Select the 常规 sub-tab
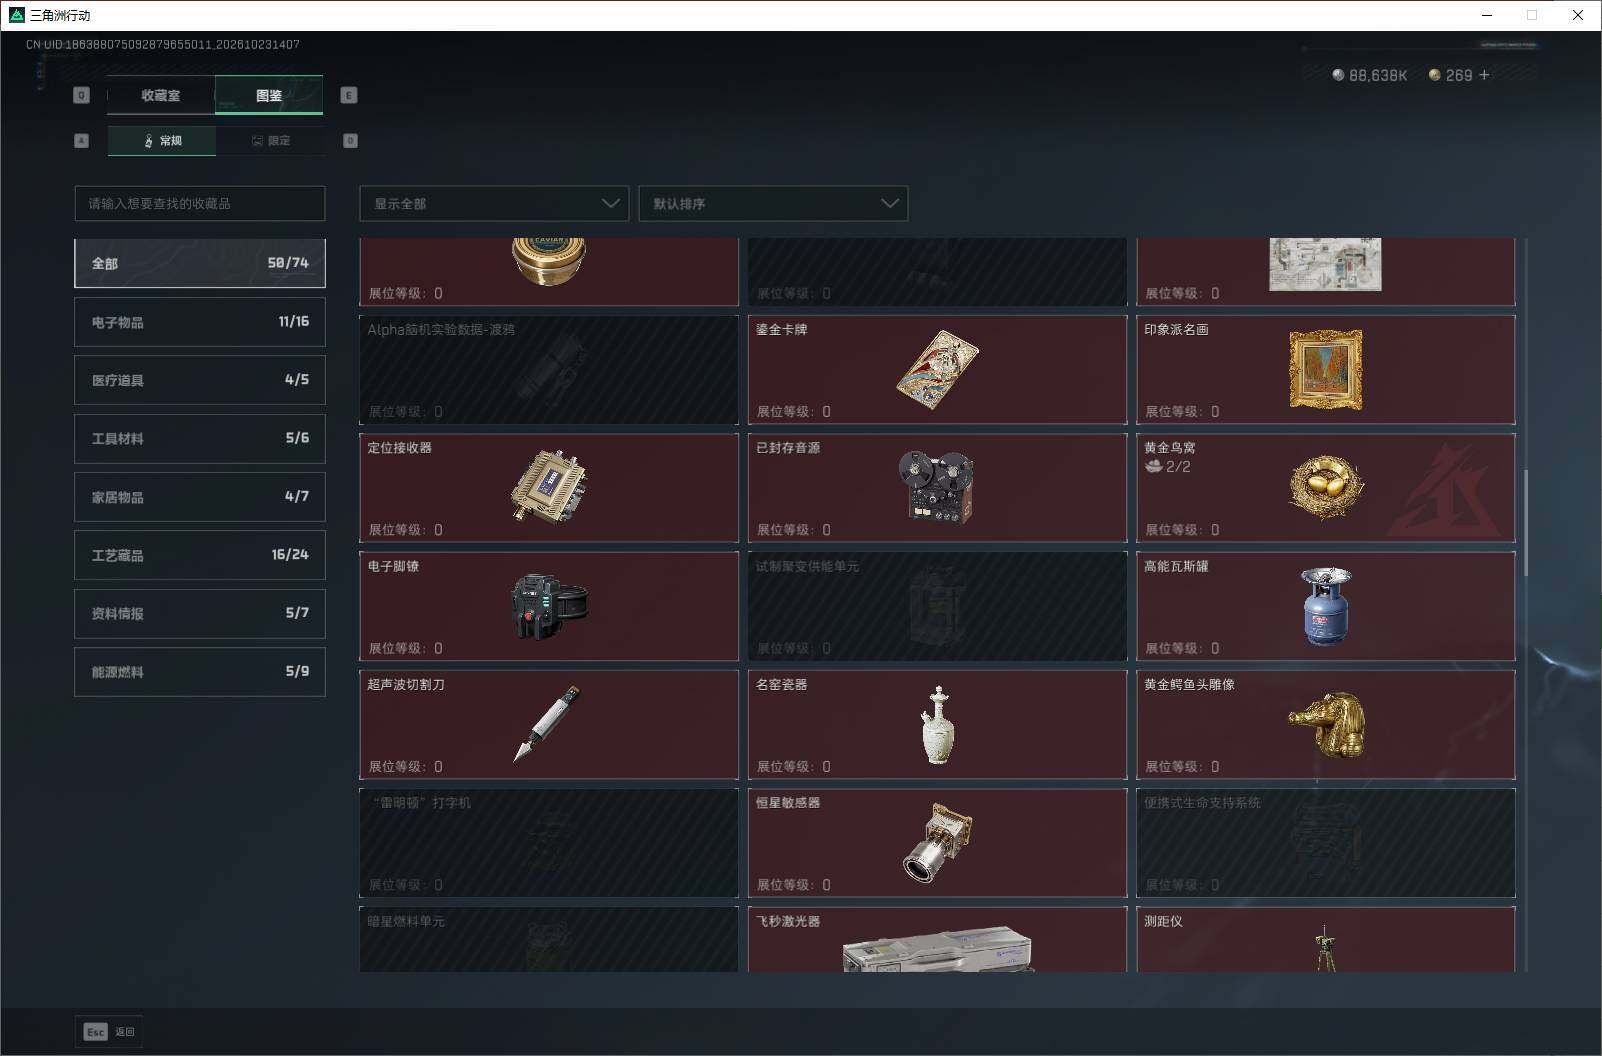Screen dimensions: 1602x1056 pyautogui.click(x=162, y=141)
